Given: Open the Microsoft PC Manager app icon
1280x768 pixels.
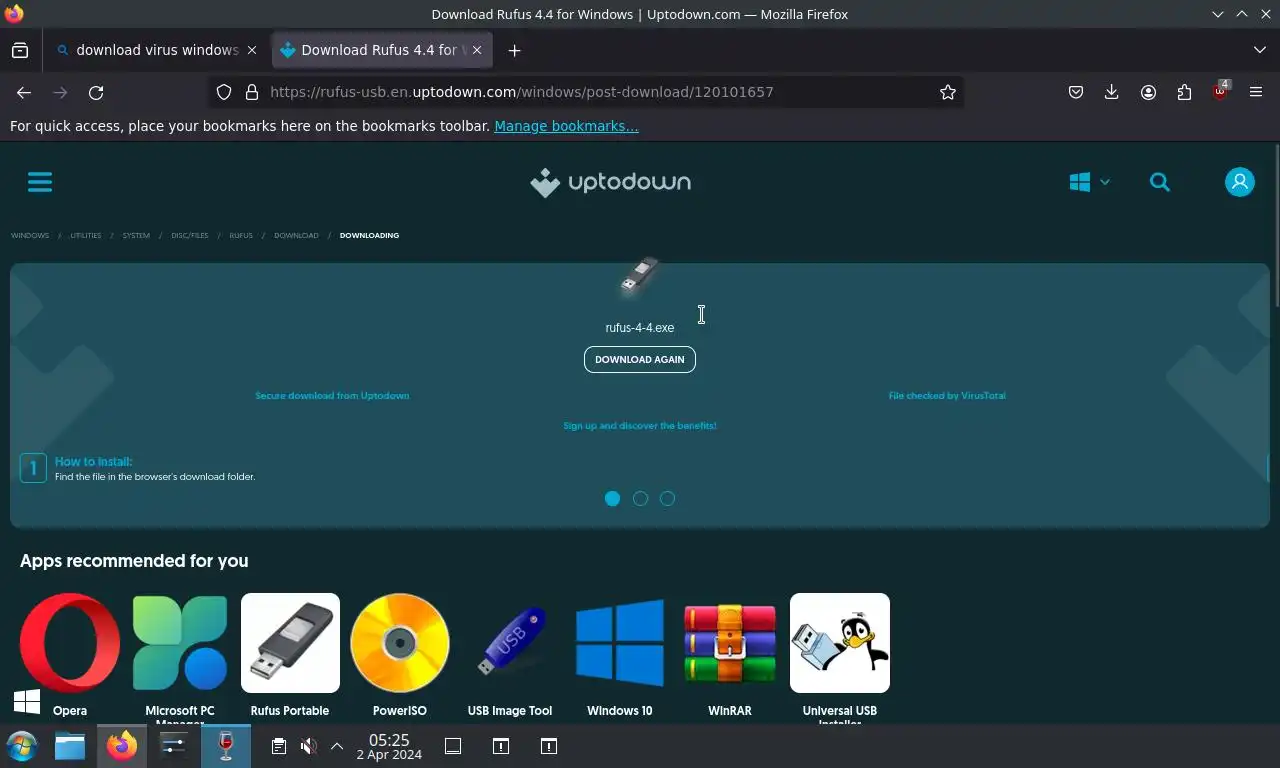Looking at the screenshot, I should point(180,643).
